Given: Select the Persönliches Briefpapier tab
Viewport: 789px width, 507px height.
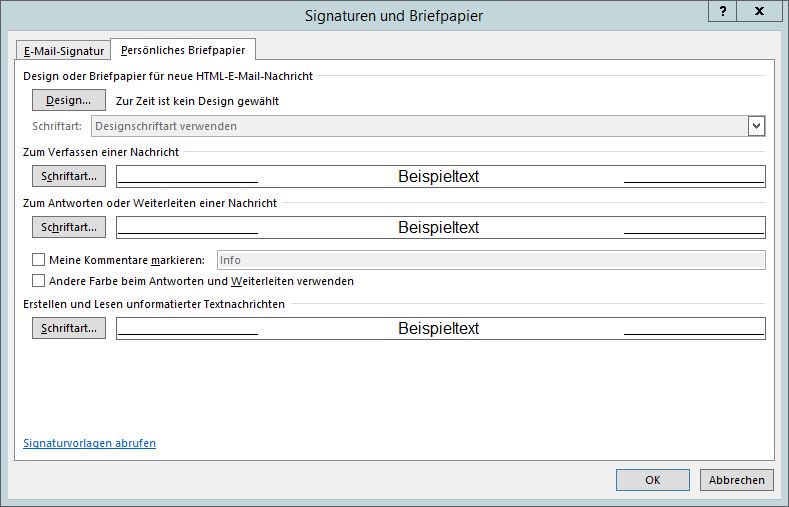Looking at the screenshot, I should 182,49.
